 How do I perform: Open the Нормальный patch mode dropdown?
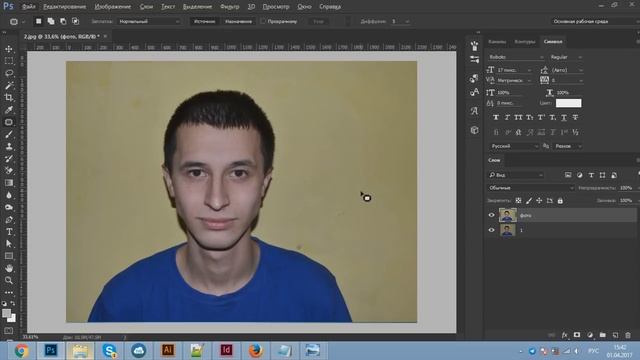[x=149, y=21]
